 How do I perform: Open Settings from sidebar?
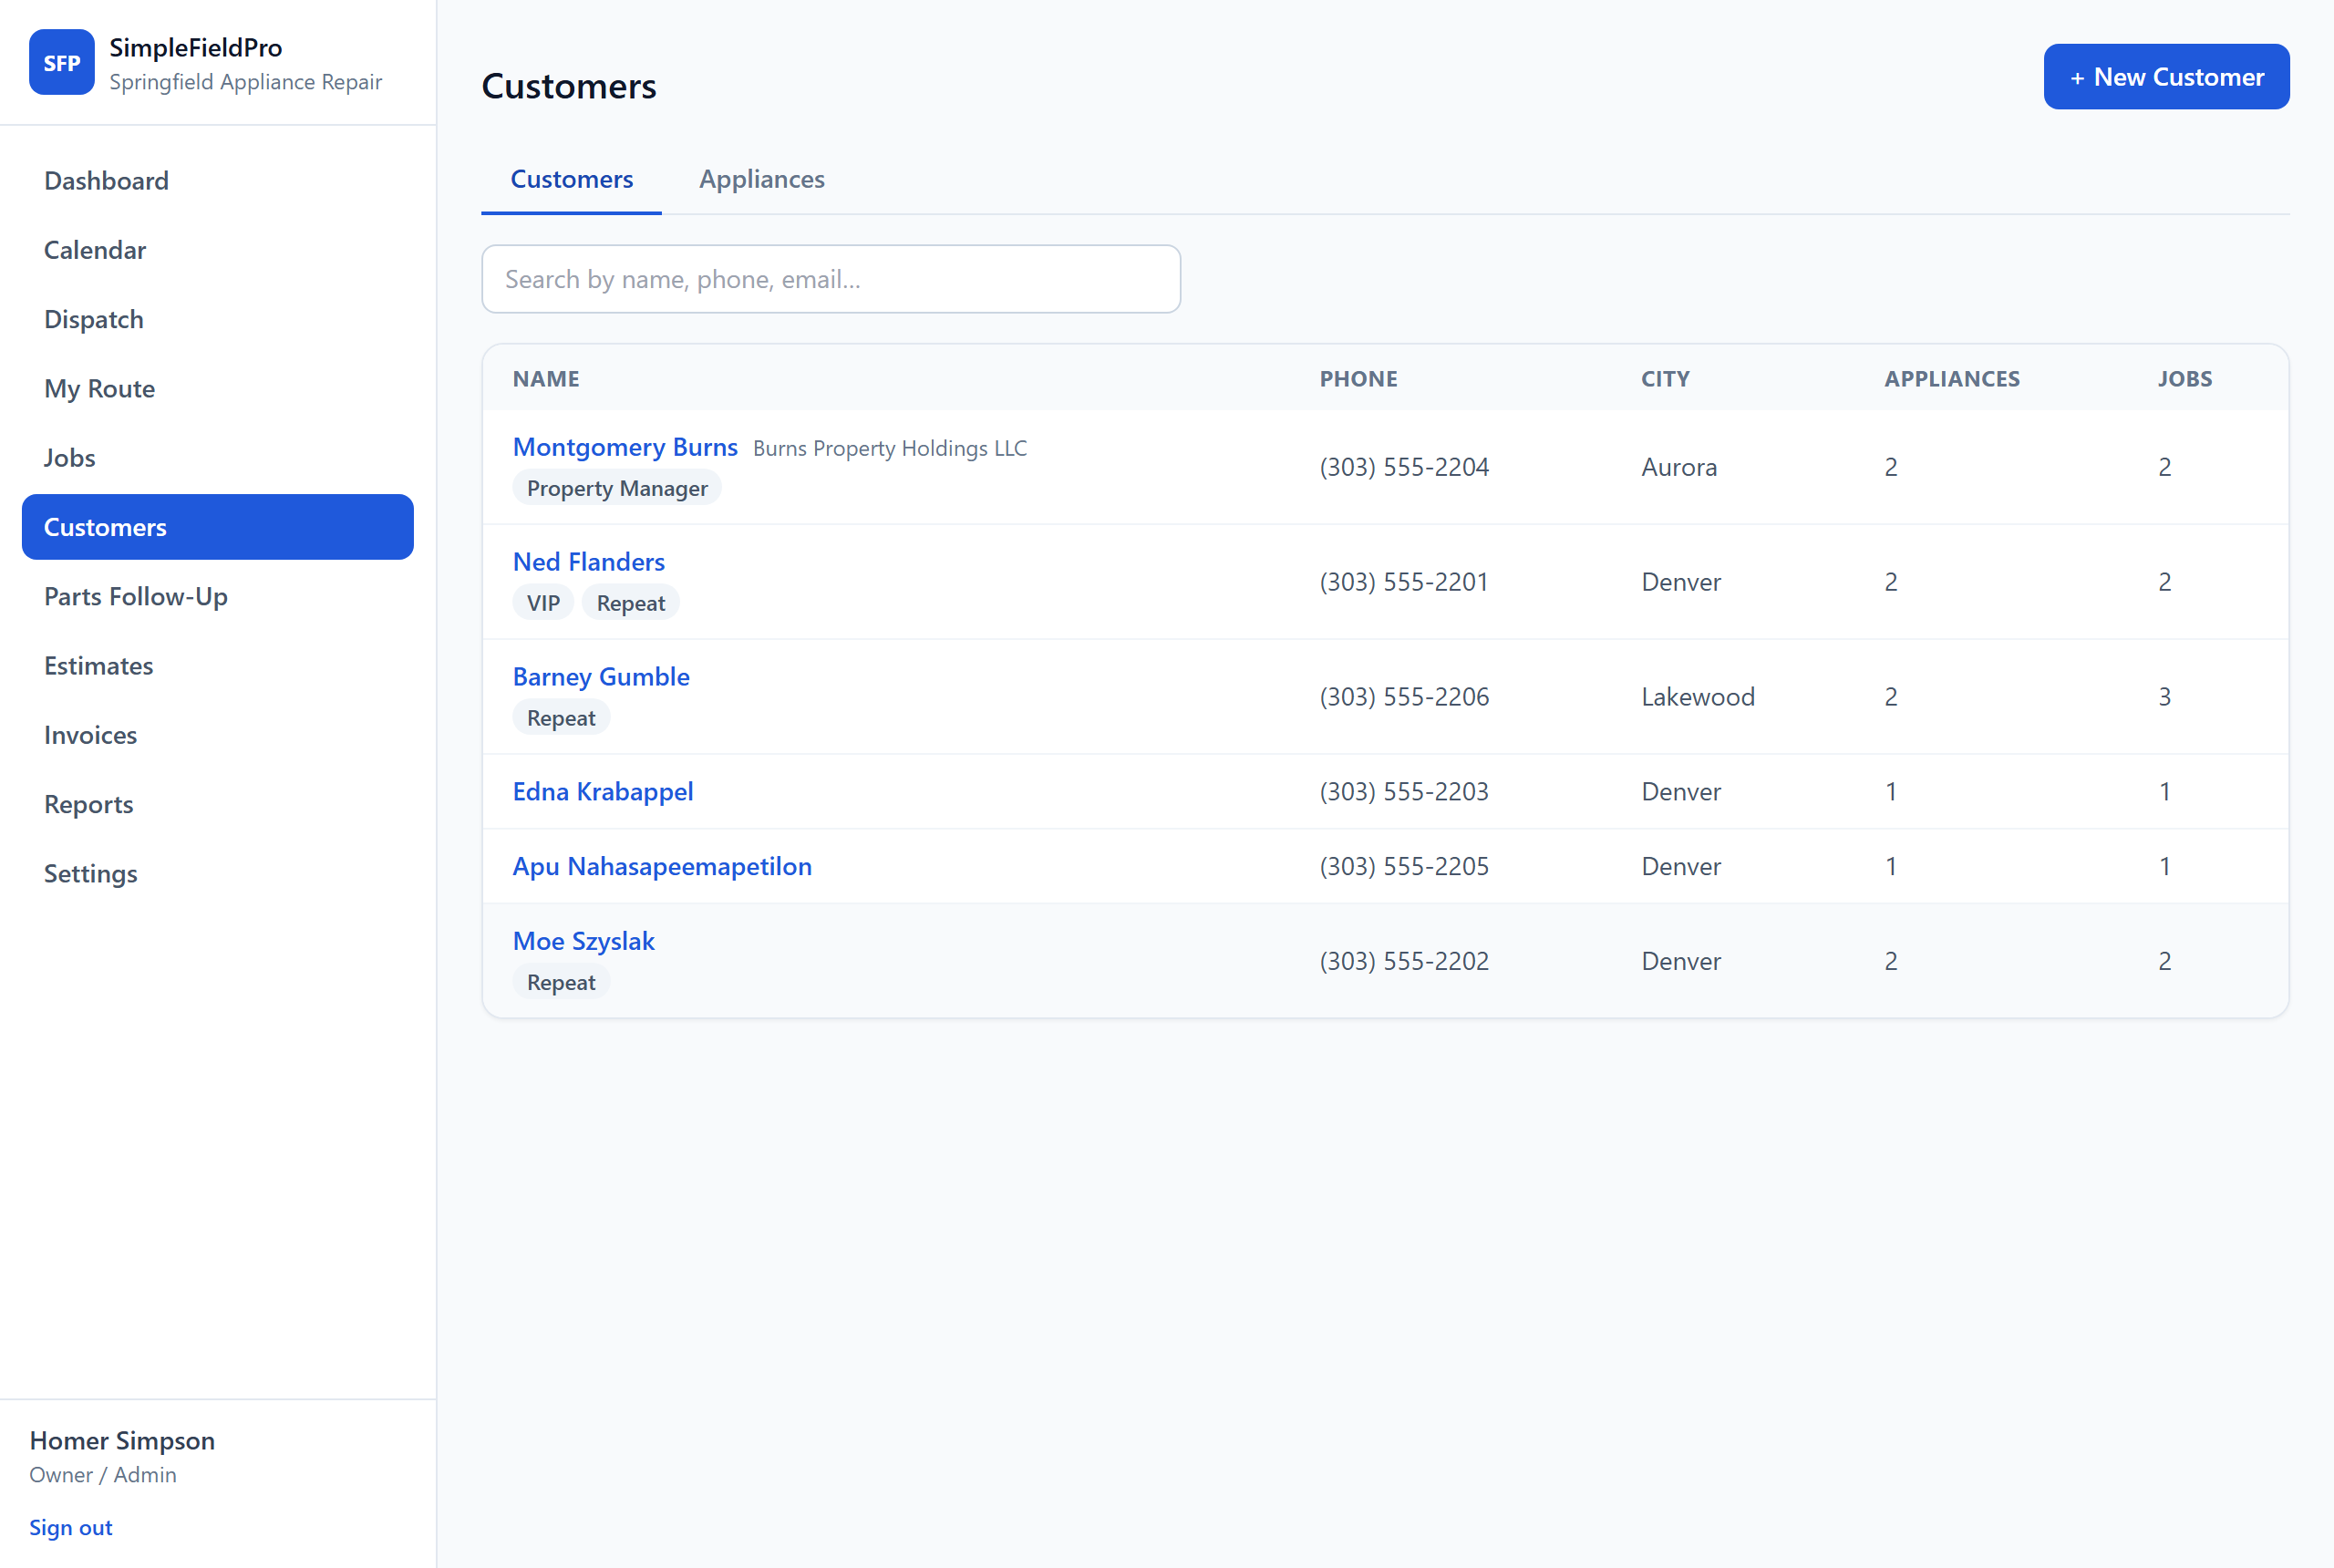point(217,874)
